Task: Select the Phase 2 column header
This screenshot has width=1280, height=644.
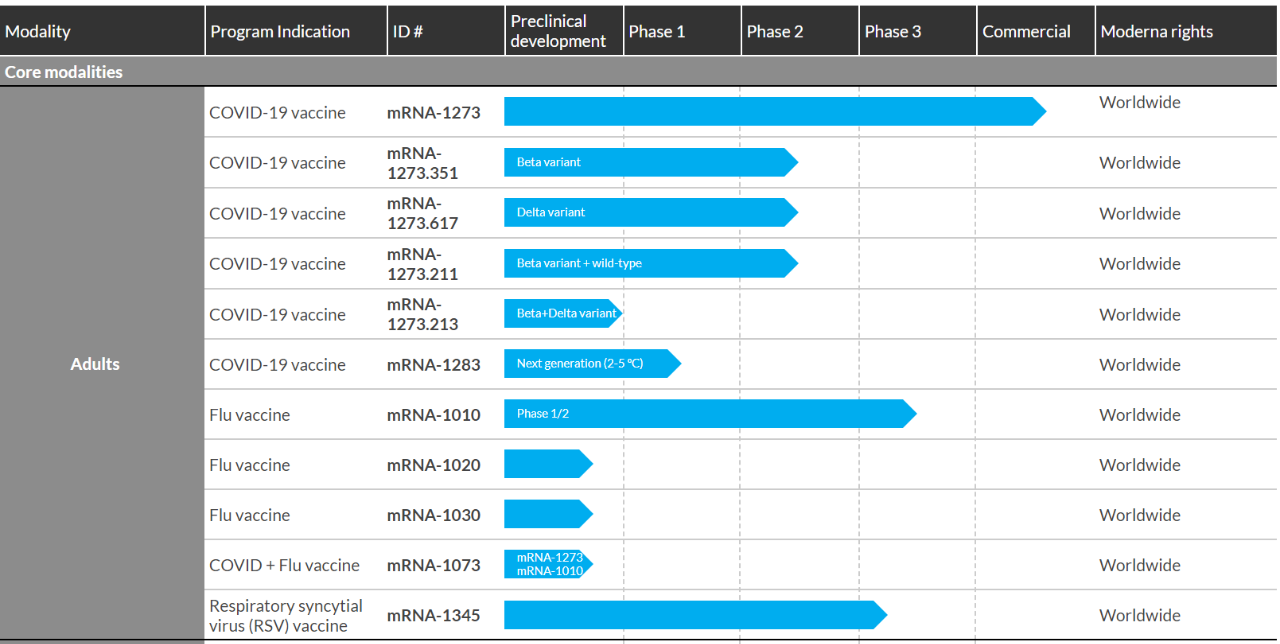Action: [800, 31]
